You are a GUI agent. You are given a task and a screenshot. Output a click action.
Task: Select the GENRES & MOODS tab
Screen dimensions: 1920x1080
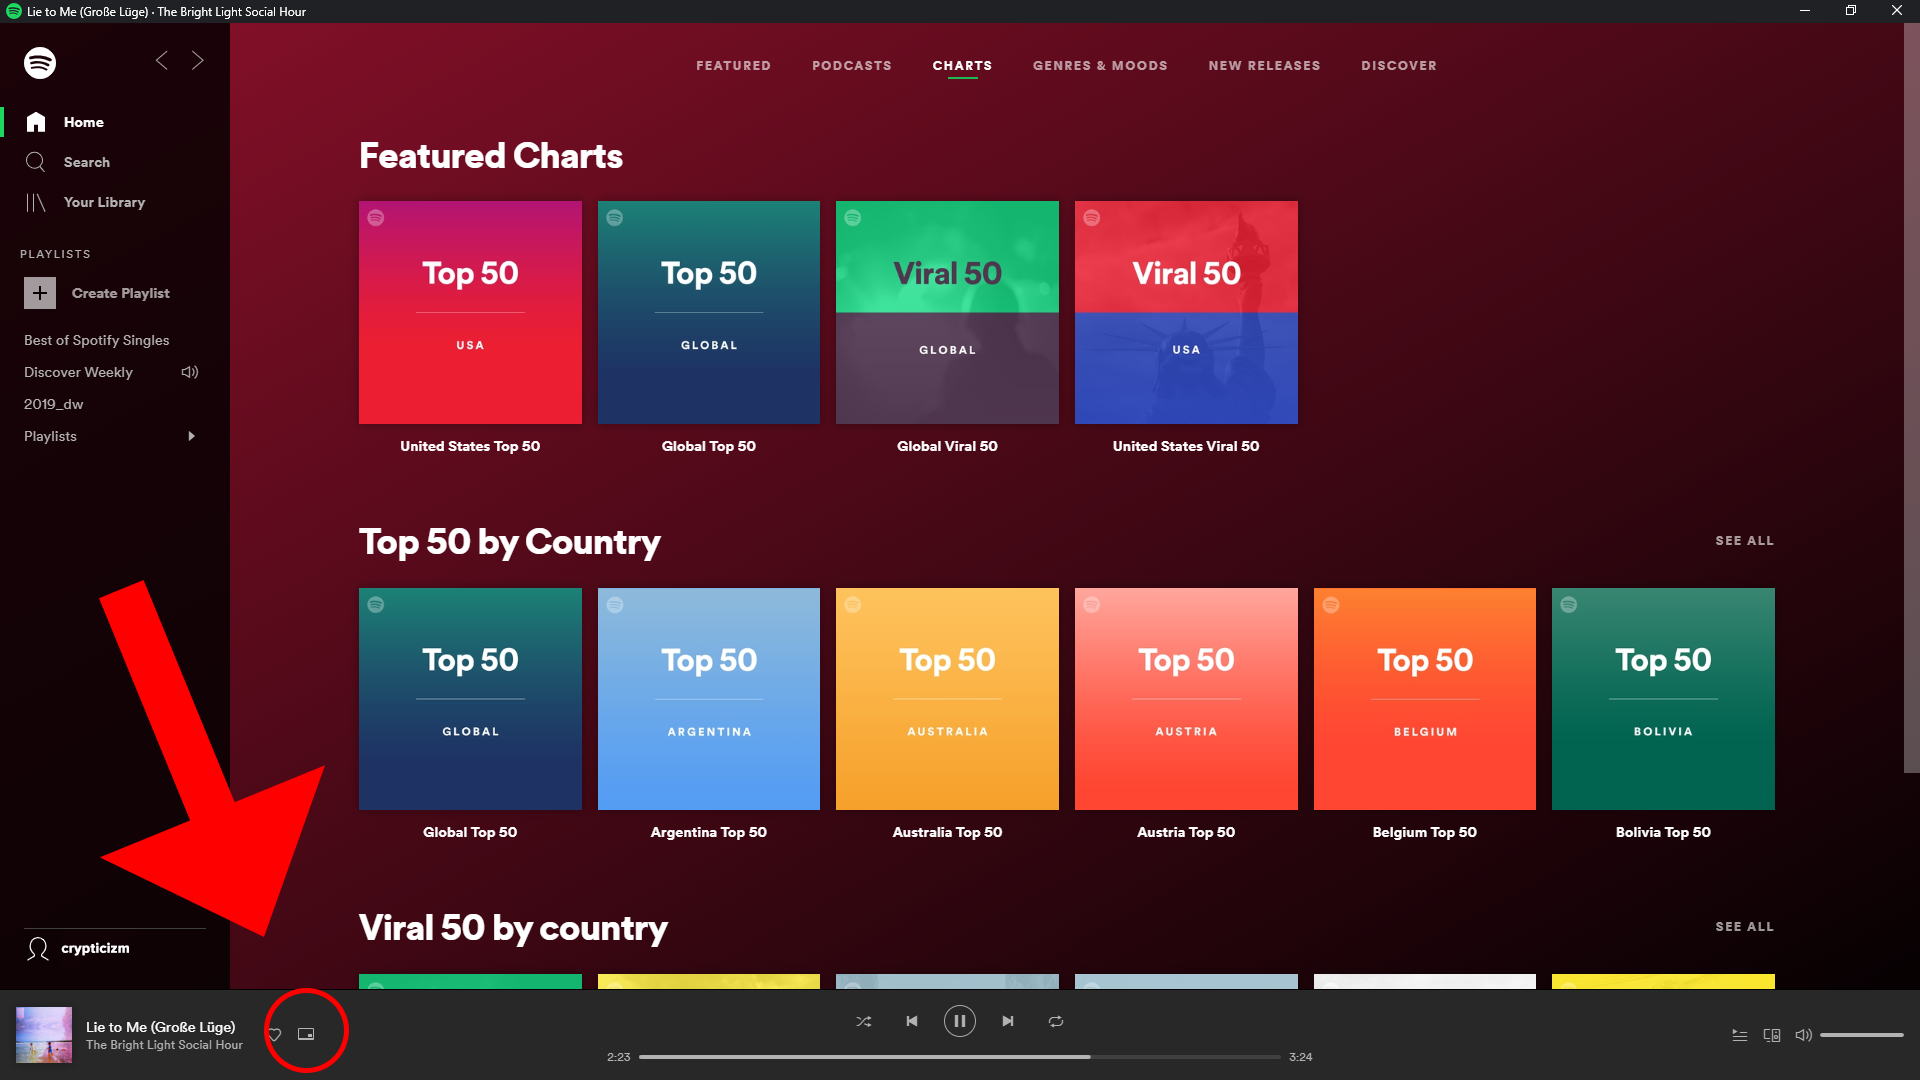1098,65
